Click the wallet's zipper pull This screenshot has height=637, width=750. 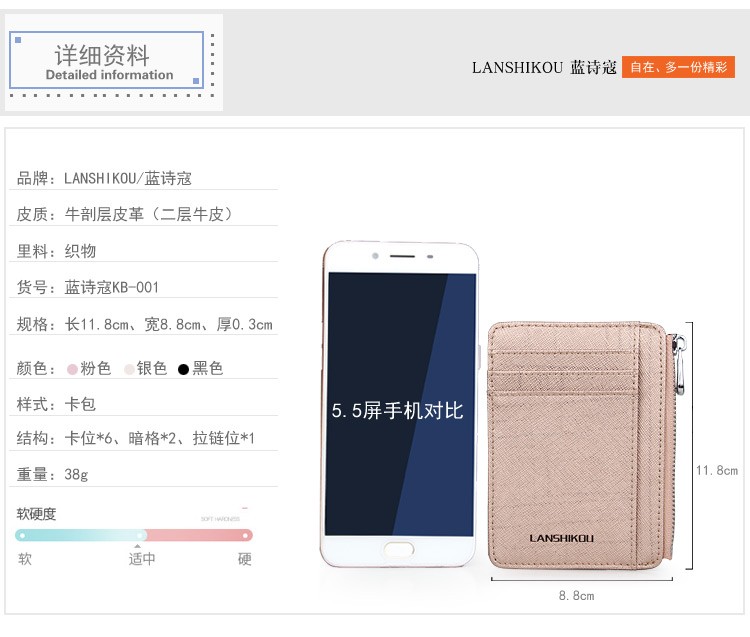pos(679,364)
